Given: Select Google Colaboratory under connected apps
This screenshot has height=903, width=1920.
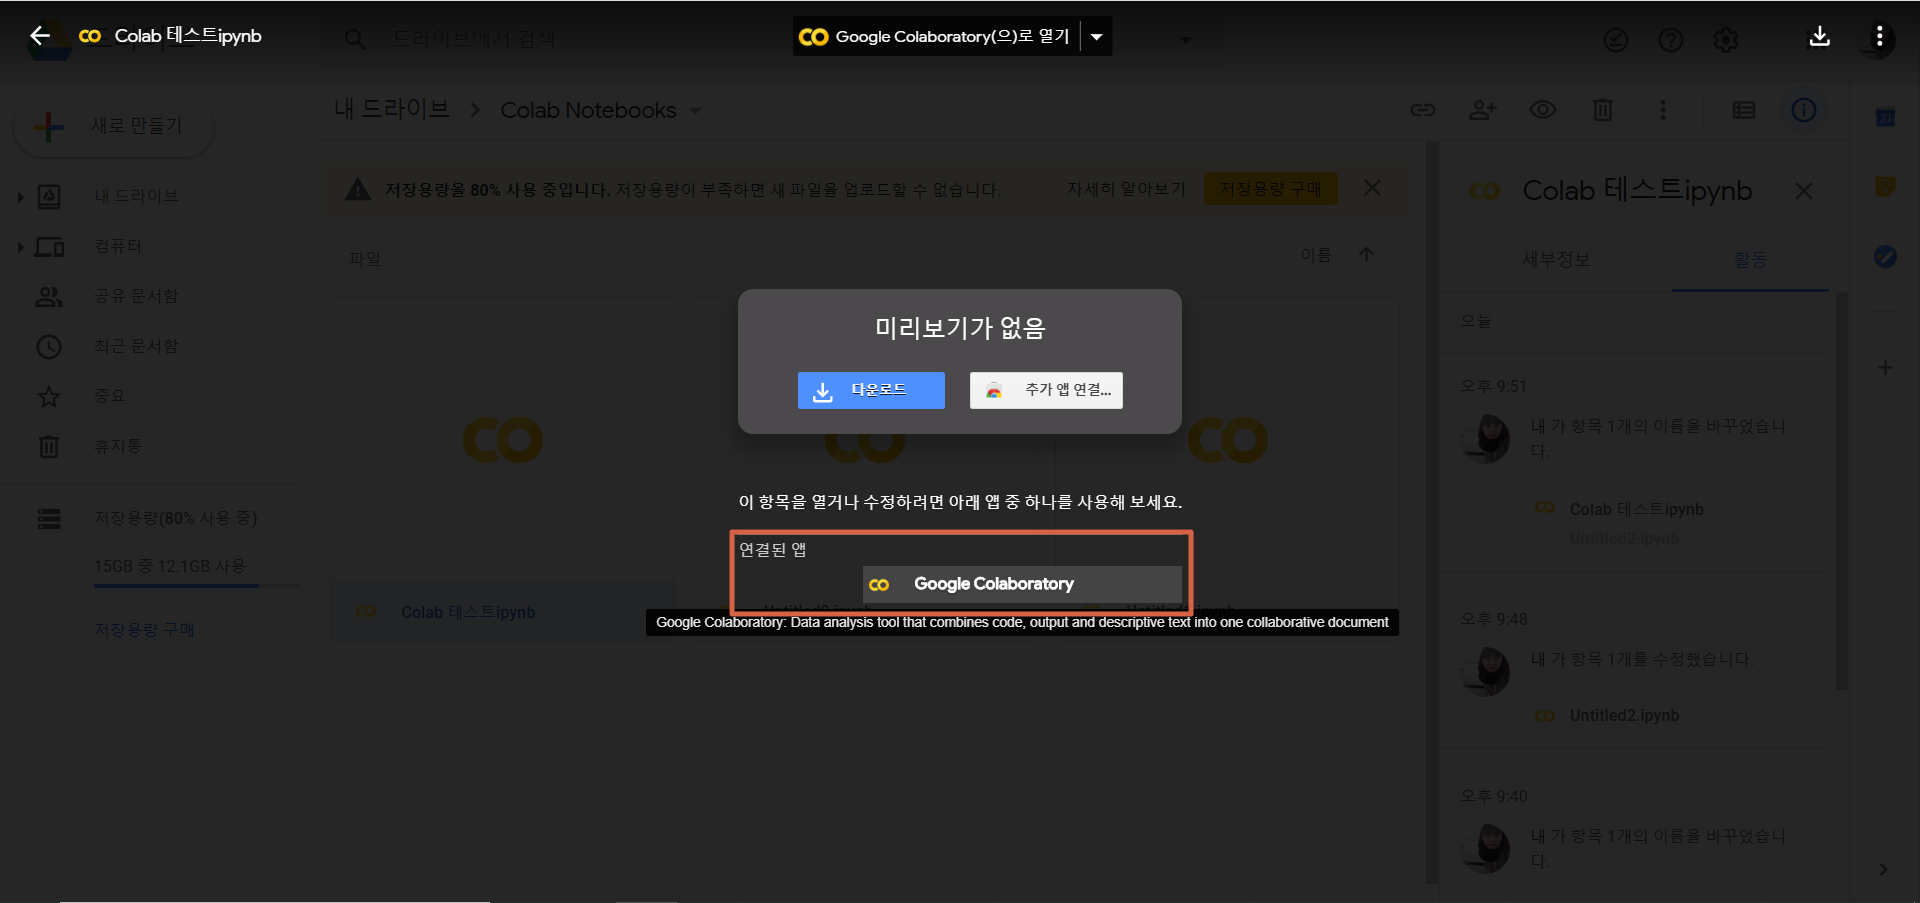Looking at the screenshot, I should coord(1022,584).
